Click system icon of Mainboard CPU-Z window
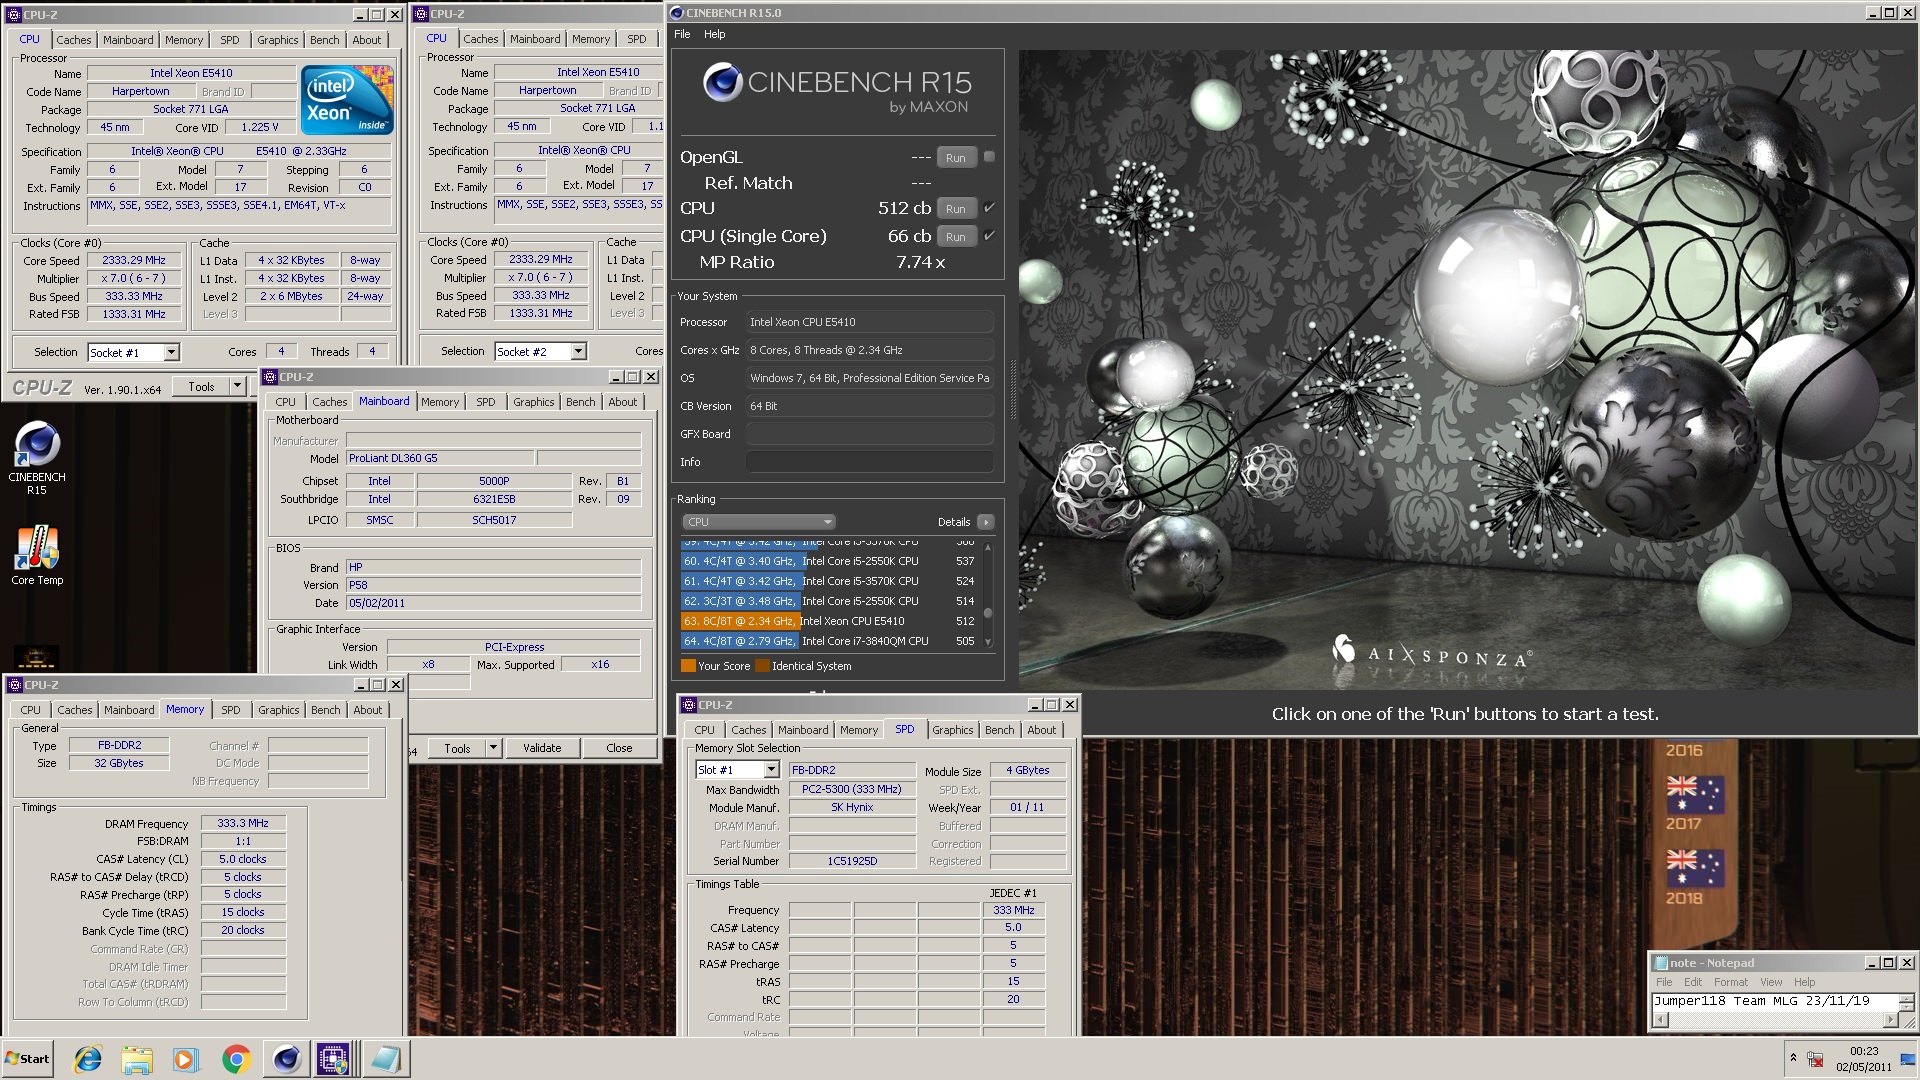Viewport: 1920px width, 1080px height. tap(271, 377)
